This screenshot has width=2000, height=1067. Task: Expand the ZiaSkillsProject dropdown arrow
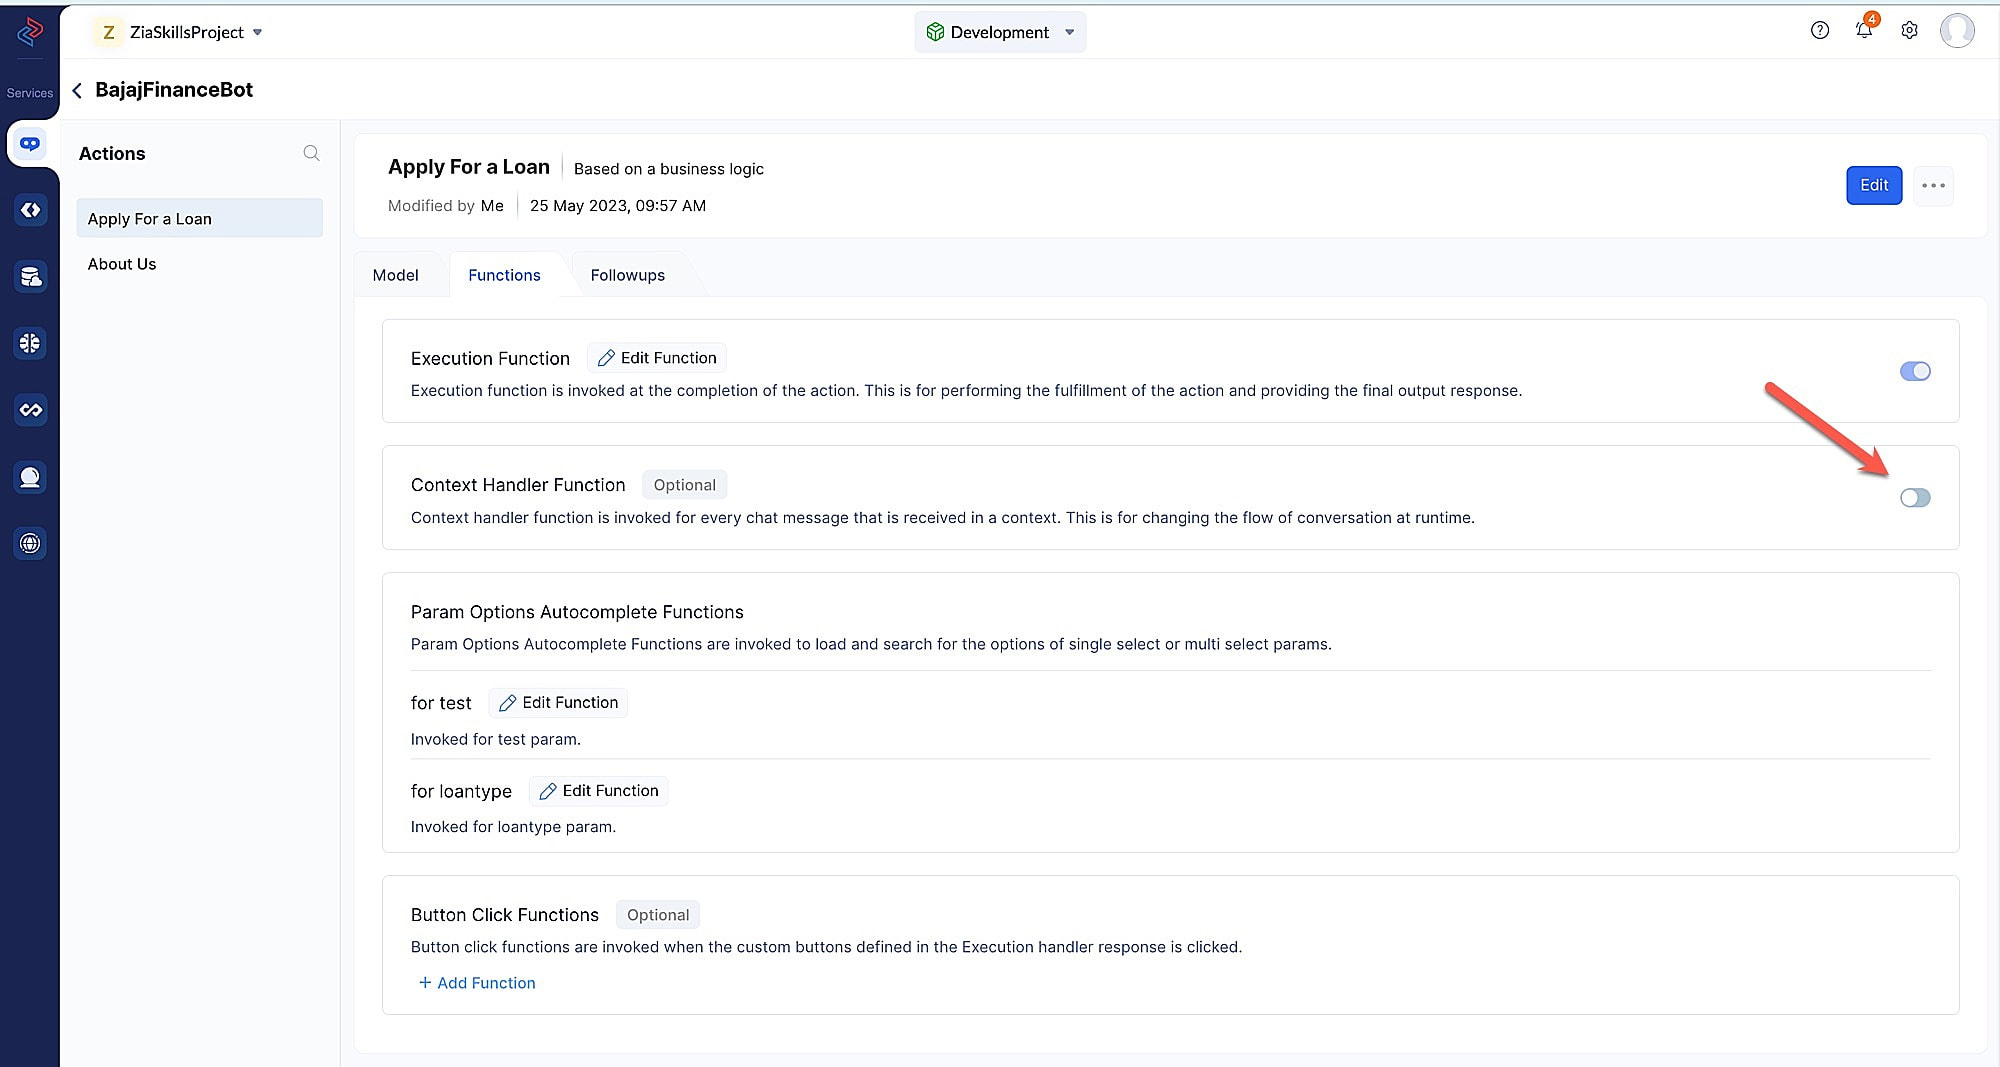[258, 32]
